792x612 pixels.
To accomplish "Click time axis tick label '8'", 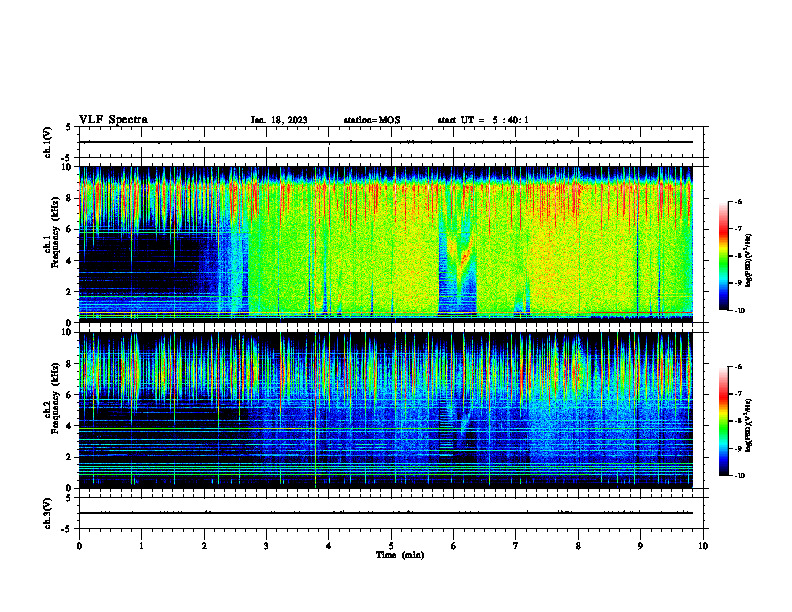I will (578, 546).
